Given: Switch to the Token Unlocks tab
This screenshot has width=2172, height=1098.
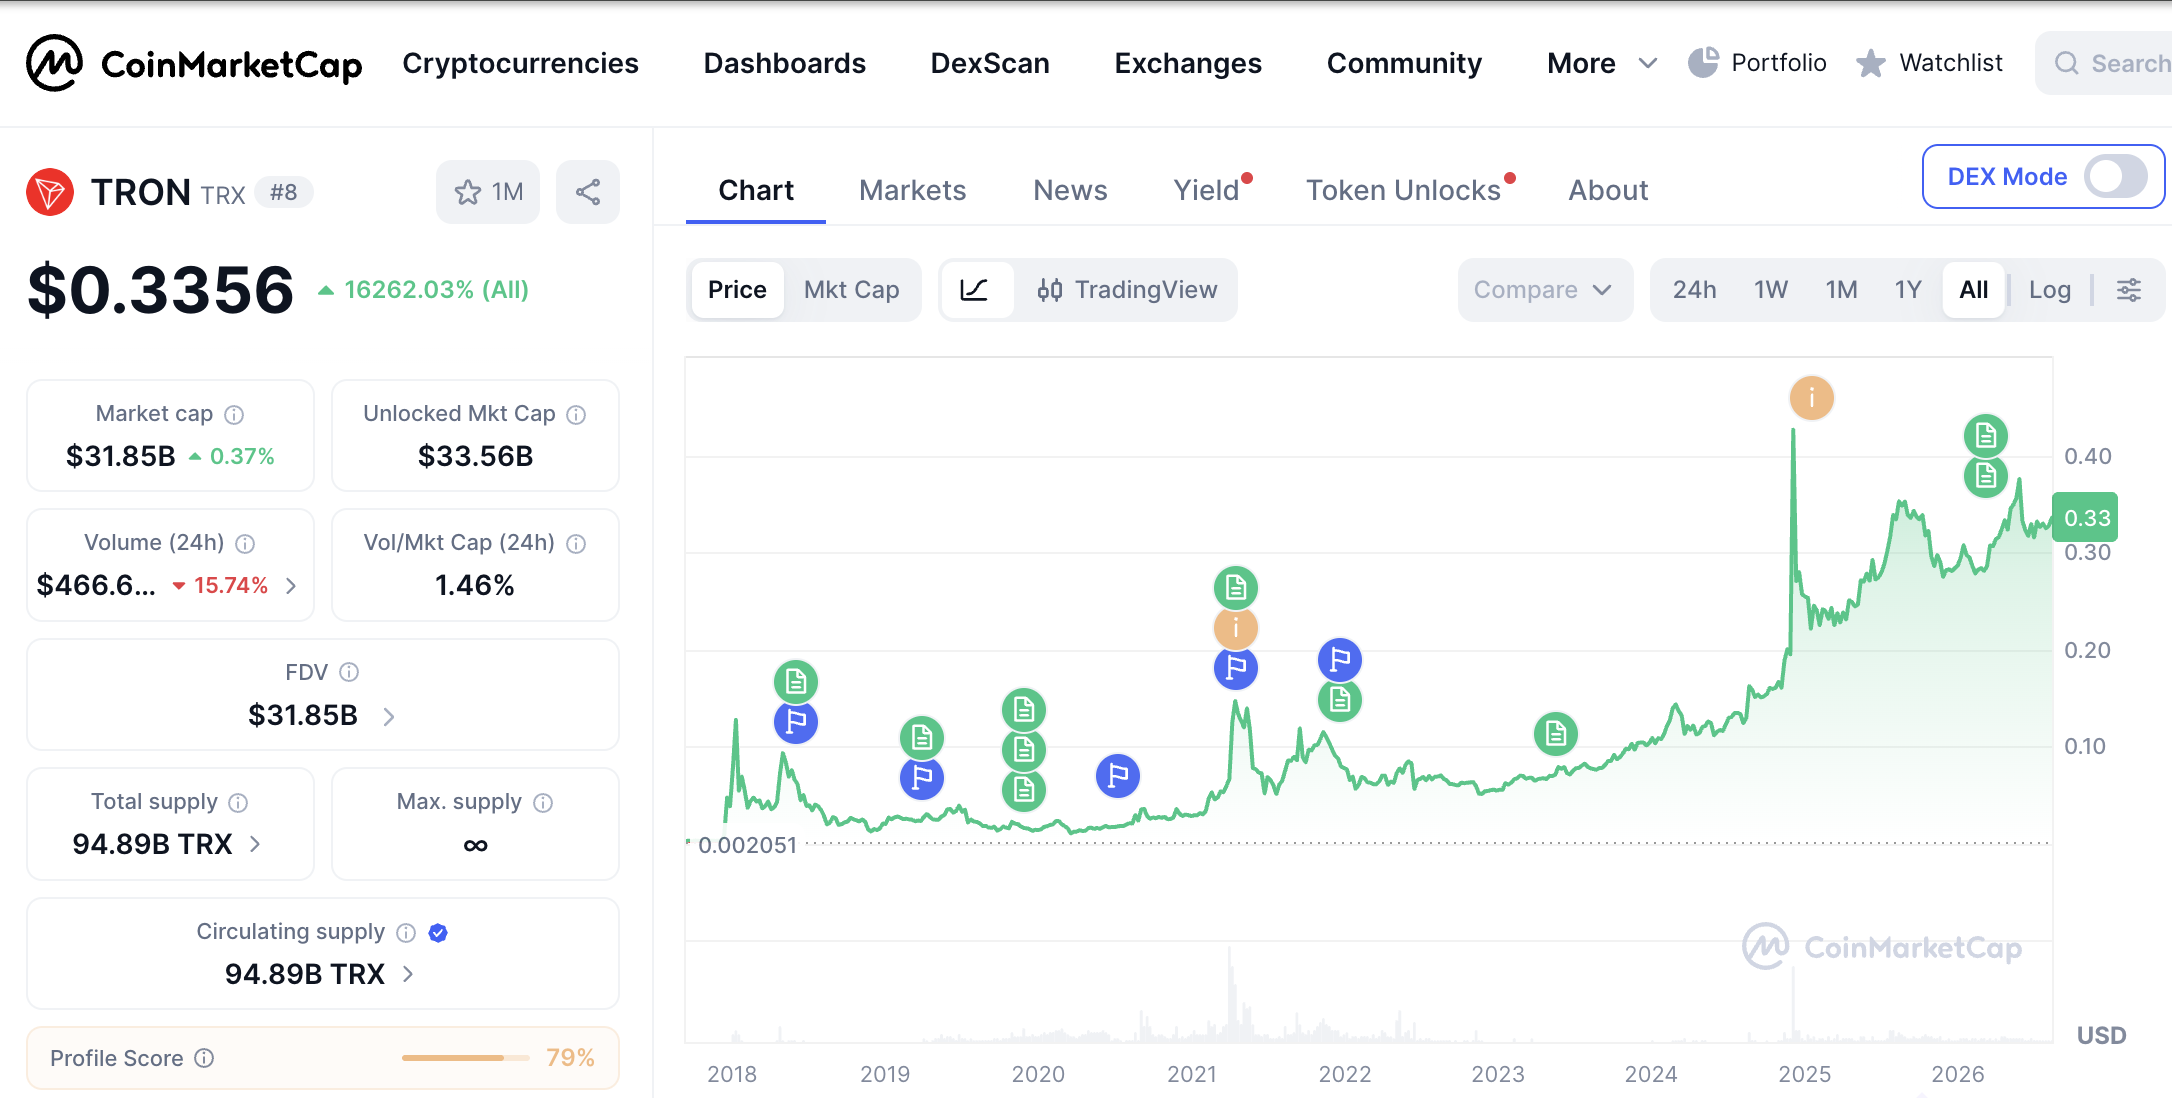Looking at the screenshot, I should pos(1404,190).
